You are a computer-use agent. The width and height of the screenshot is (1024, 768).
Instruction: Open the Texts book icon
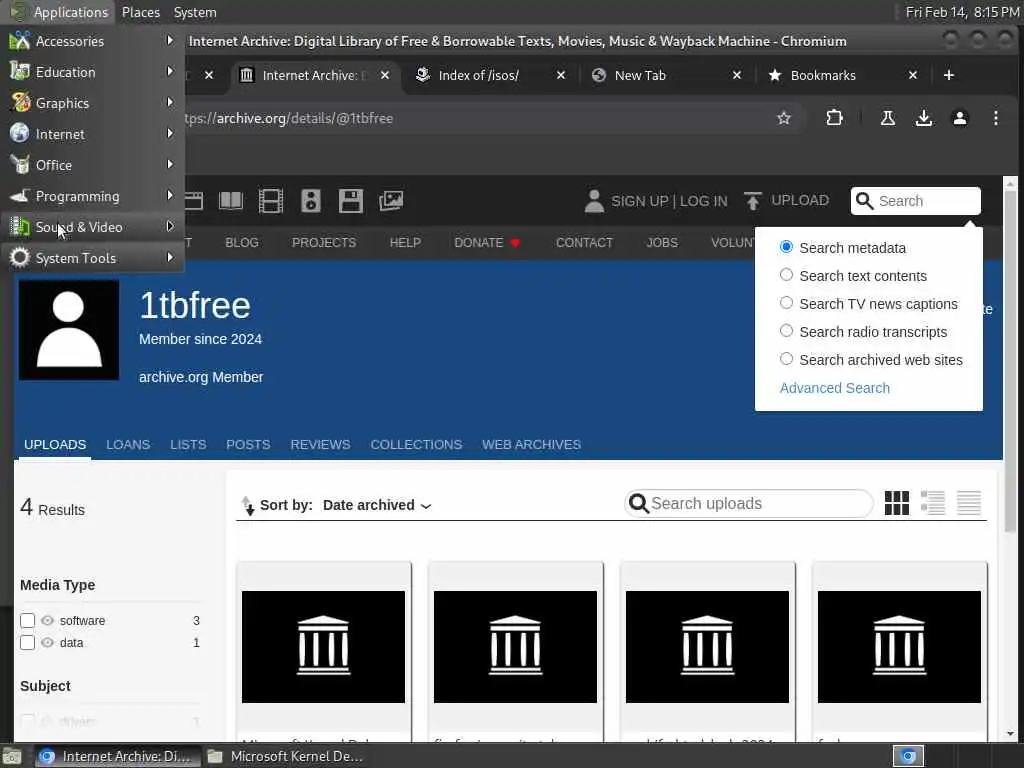tap(231, 200)
